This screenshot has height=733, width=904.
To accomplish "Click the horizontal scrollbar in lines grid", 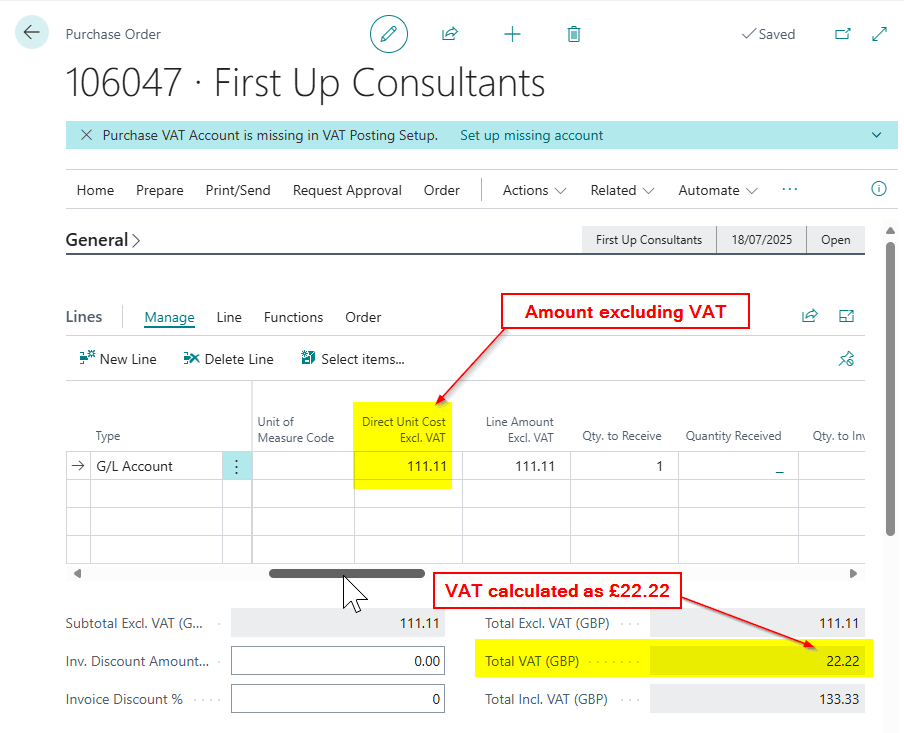I will tap(346, 573).
